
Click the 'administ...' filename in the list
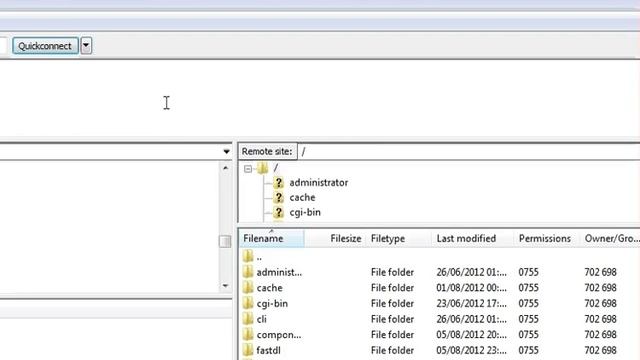279,272
